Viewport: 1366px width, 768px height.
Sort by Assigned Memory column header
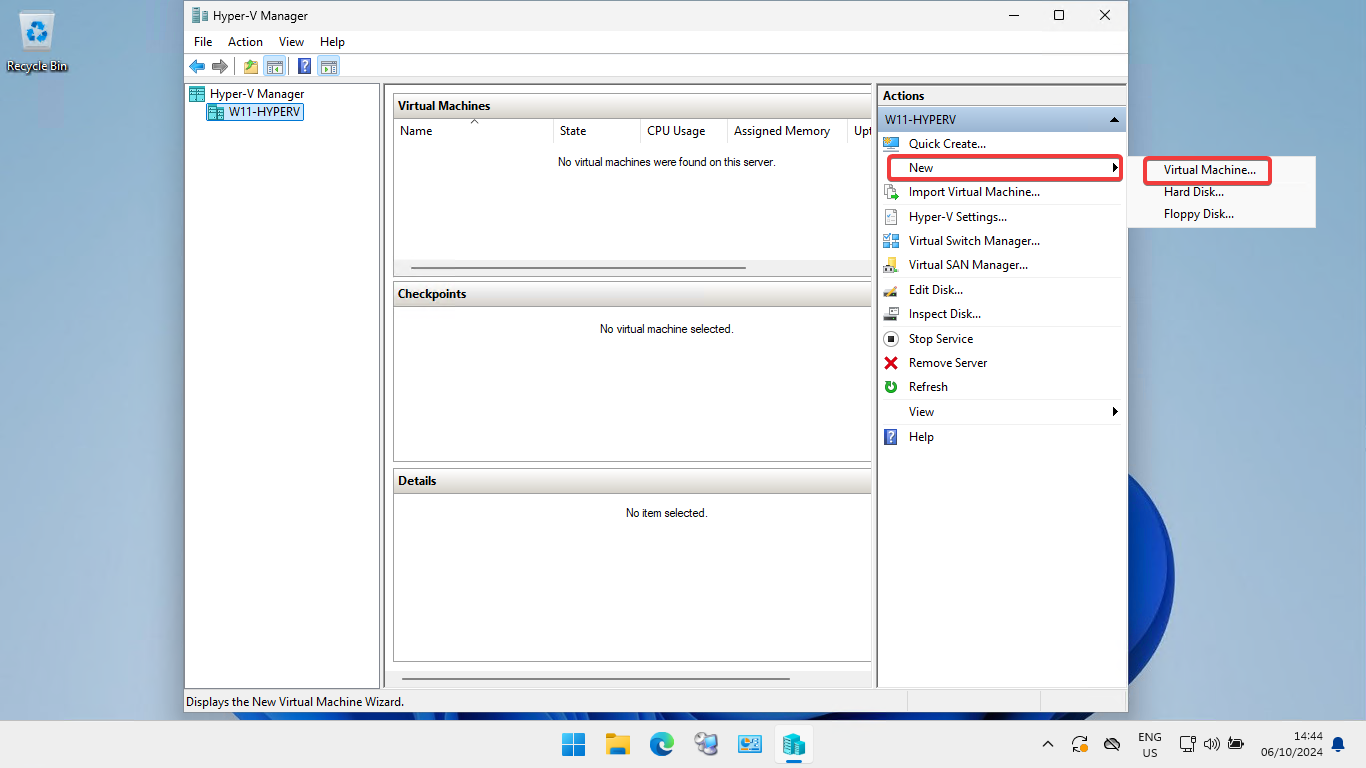tap(787, 131)
